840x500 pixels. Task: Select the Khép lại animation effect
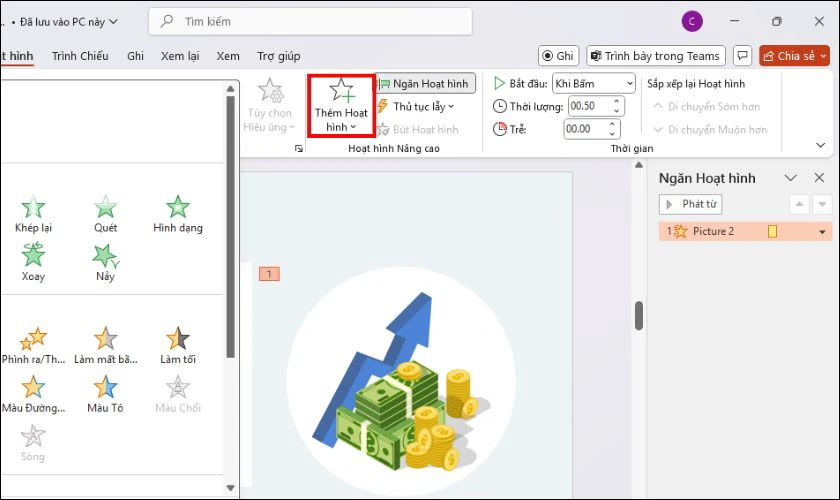pos(33,214)
